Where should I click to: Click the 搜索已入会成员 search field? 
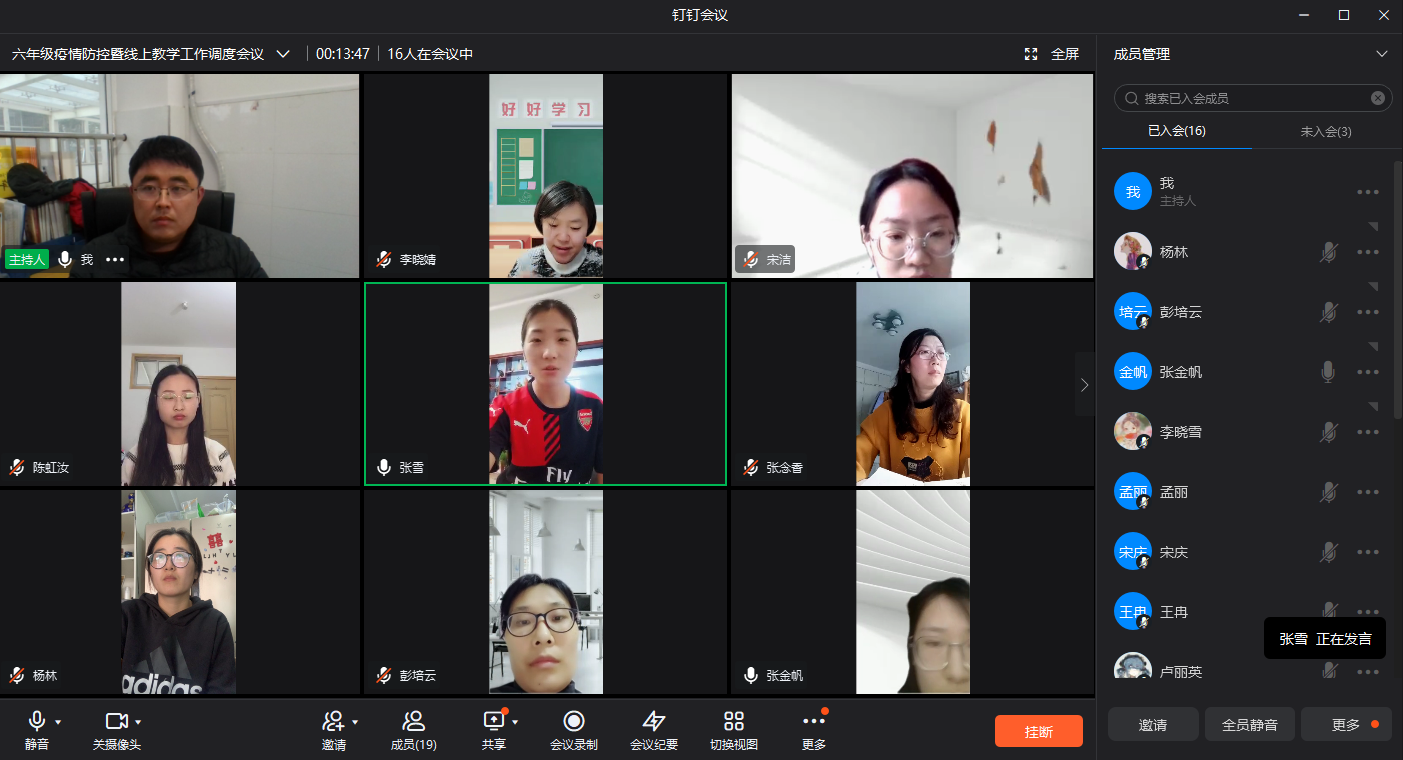(x=1250, y=98)
